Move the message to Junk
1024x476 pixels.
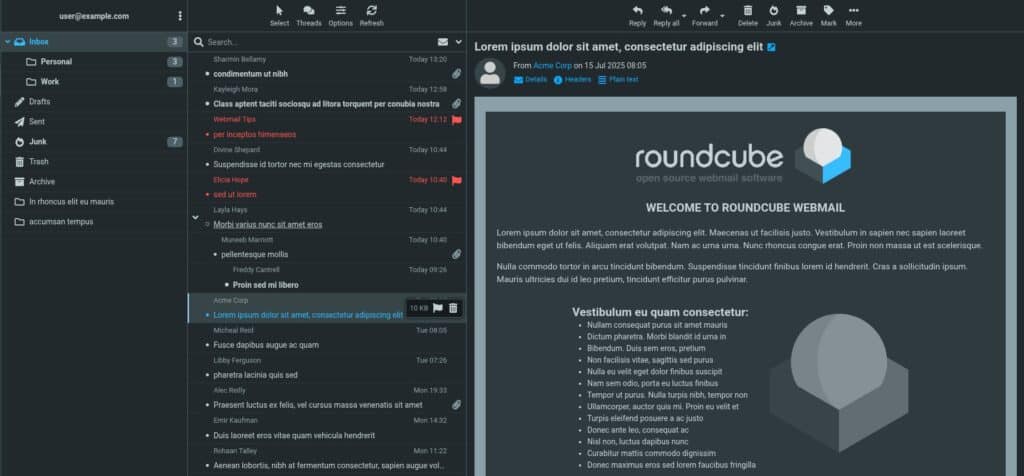[774, 16]
